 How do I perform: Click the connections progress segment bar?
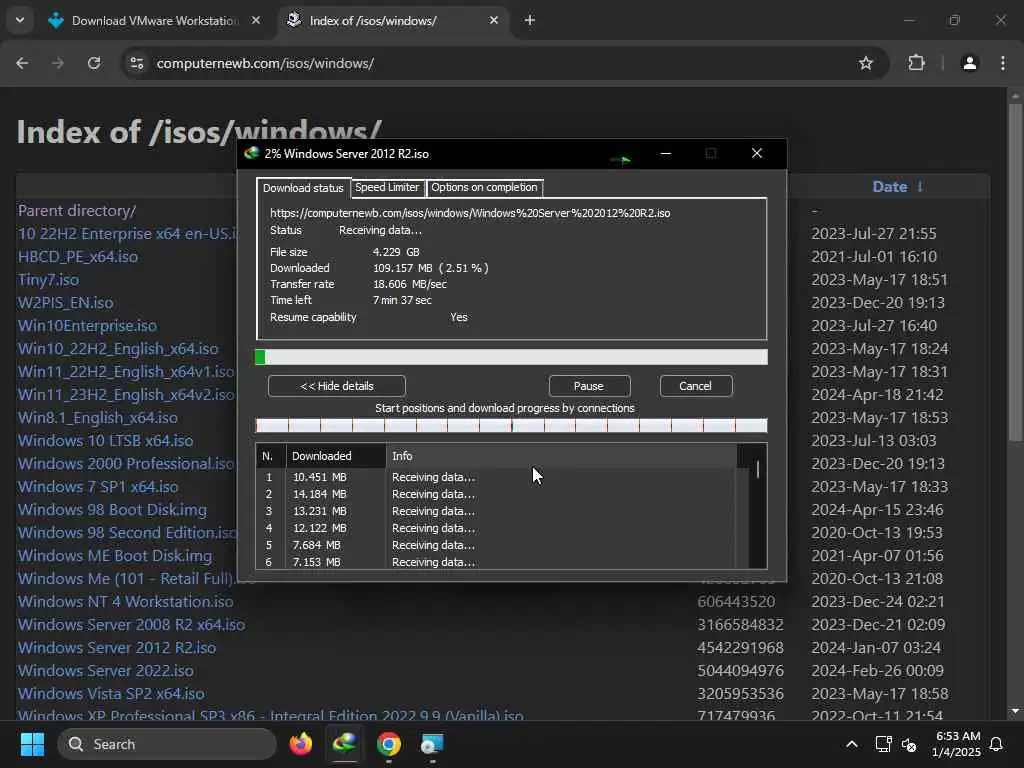click(x=511, y=426)
